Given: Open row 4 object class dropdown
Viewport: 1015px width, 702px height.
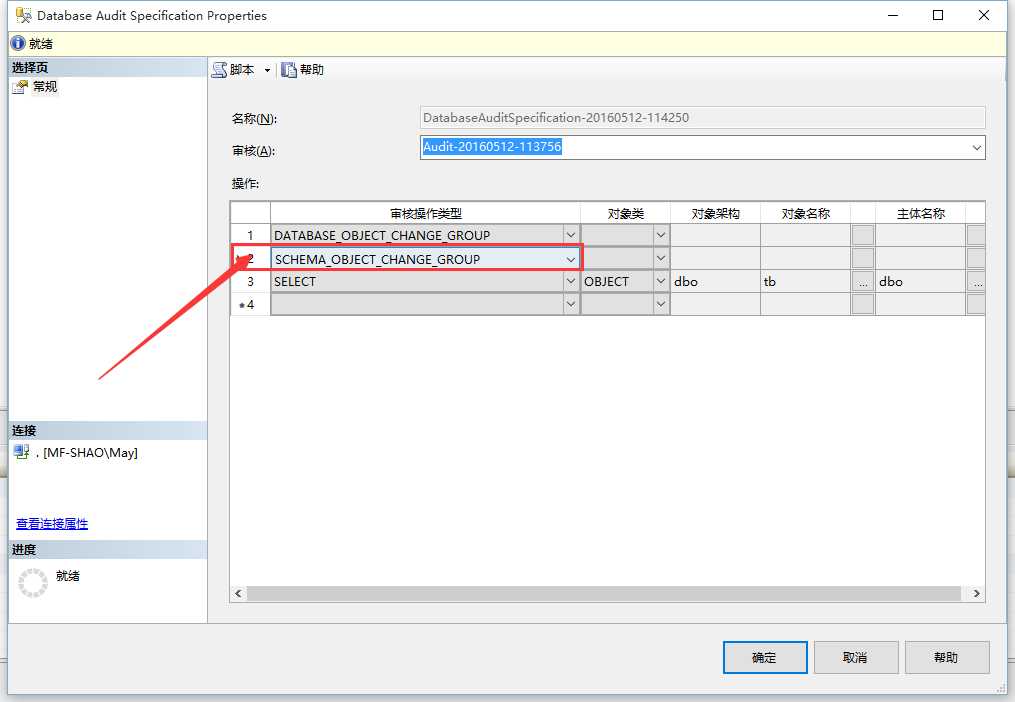Looking at the screenshot, I should coord(660,304).
